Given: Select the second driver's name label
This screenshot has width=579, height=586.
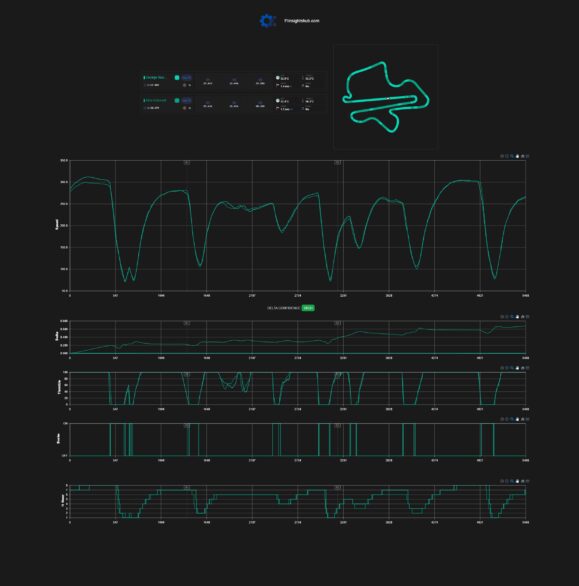Looking at the screenshot, I should (155, 101).
